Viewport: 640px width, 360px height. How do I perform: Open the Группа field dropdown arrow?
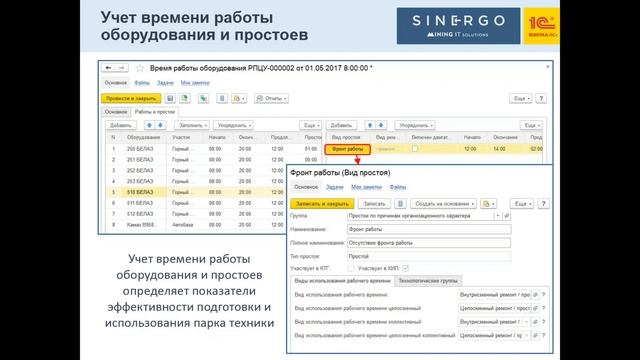tap(498, 216)
